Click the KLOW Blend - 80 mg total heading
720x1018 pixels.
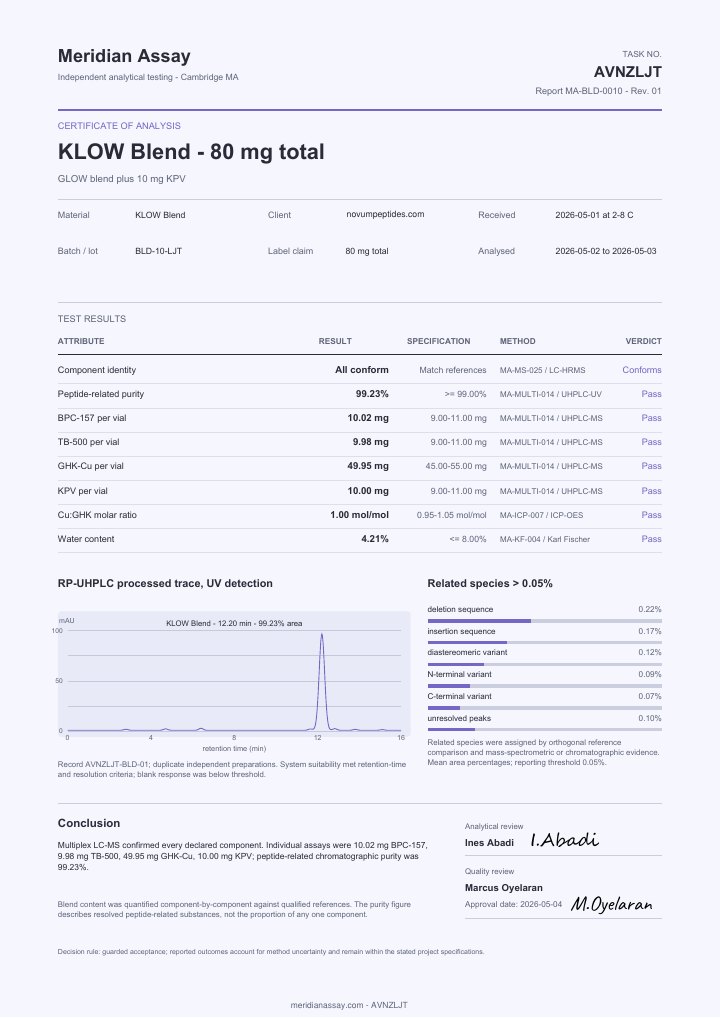click(x=191, y=152)
